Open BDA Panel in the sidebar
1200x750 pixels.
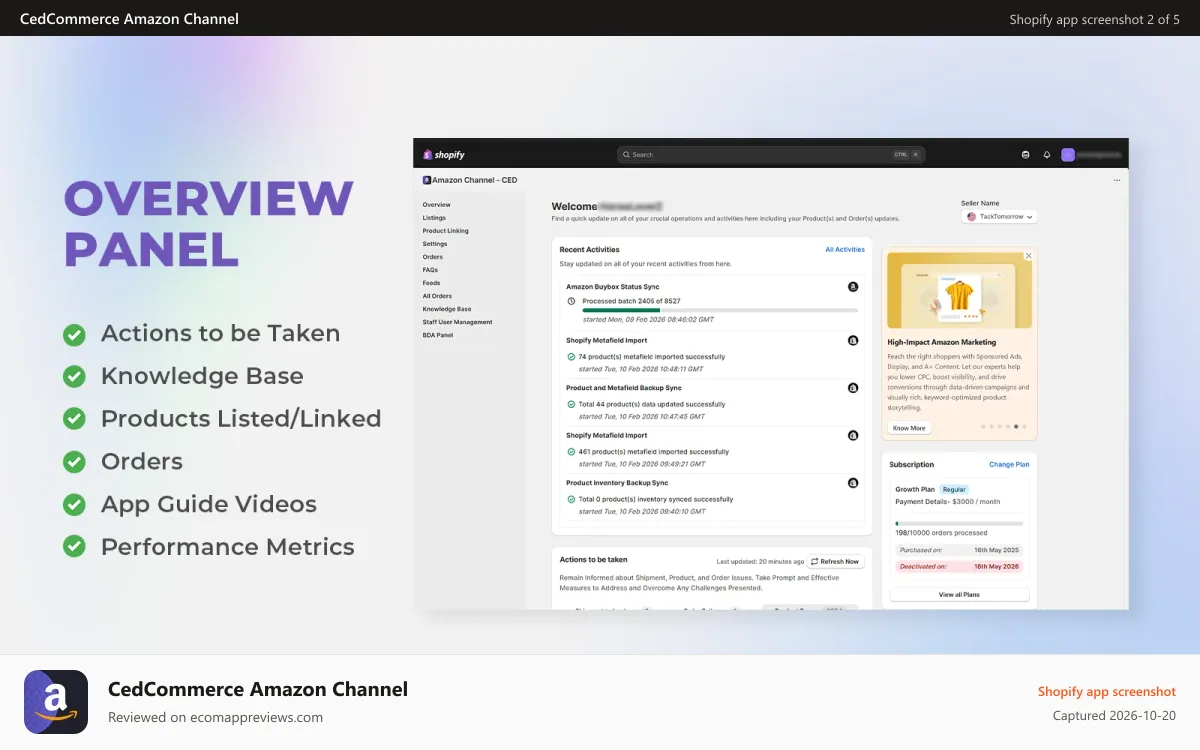(x=438, y=335)
